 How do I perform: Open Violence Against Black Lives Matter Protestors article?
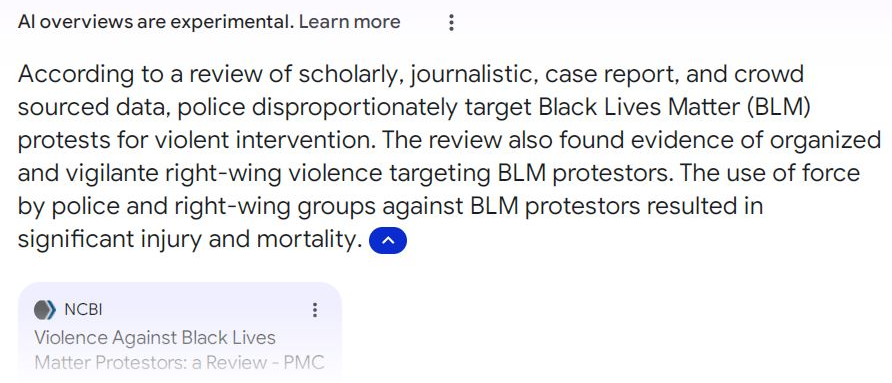[179, 349]
